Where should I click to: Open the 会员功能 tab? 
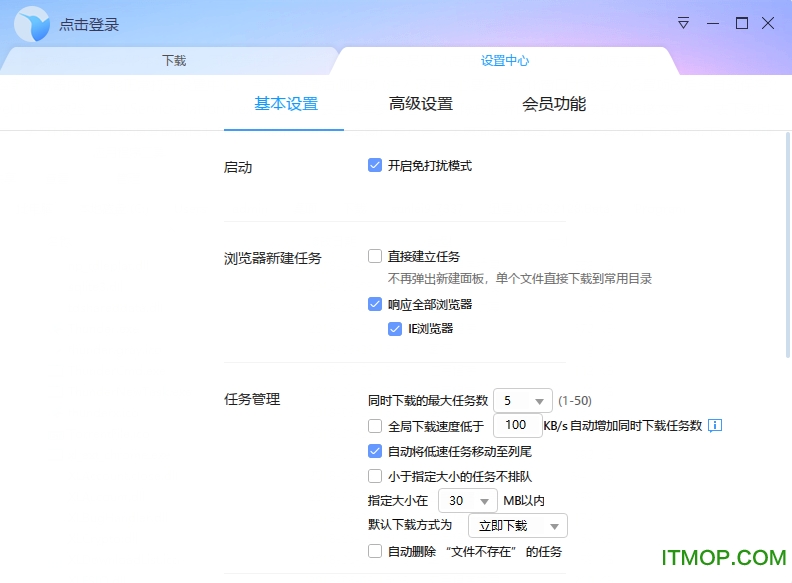(x=554, y=104)
